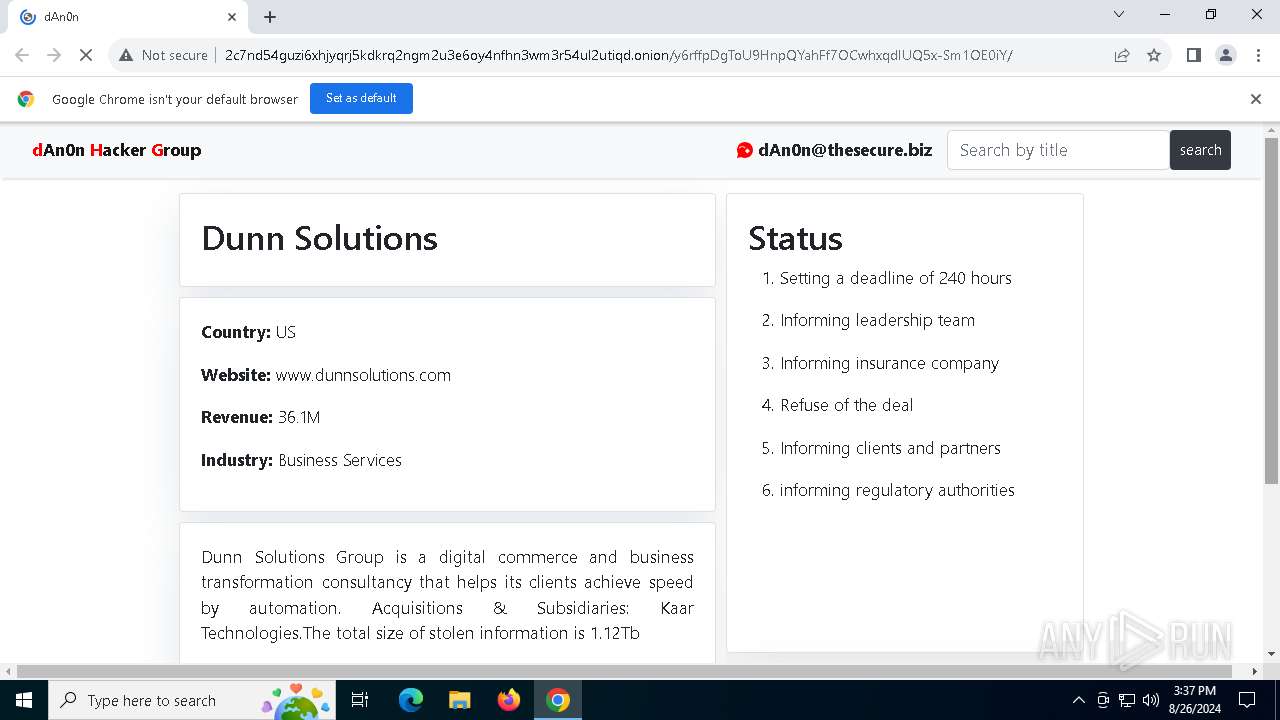Launch Microsoft Edge from taskbar
Image resolution: width=1280 pixels, height=720 pixels.
411,700
